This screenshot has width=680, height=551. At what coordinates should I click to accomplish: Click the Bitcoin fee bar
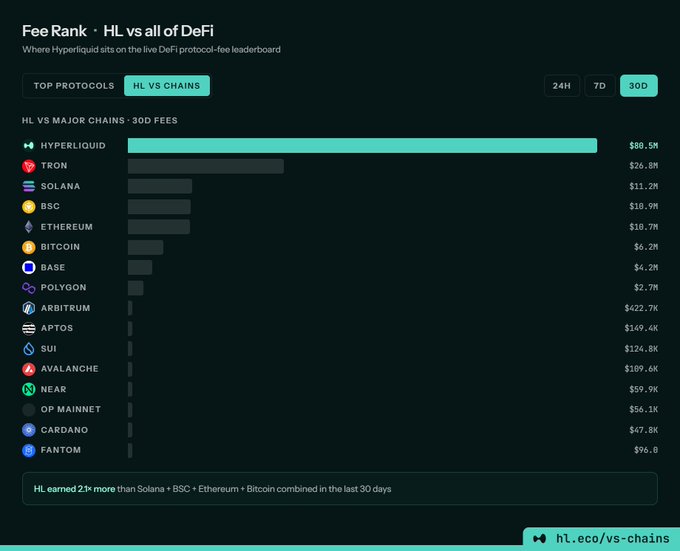(x=146, y=247)
